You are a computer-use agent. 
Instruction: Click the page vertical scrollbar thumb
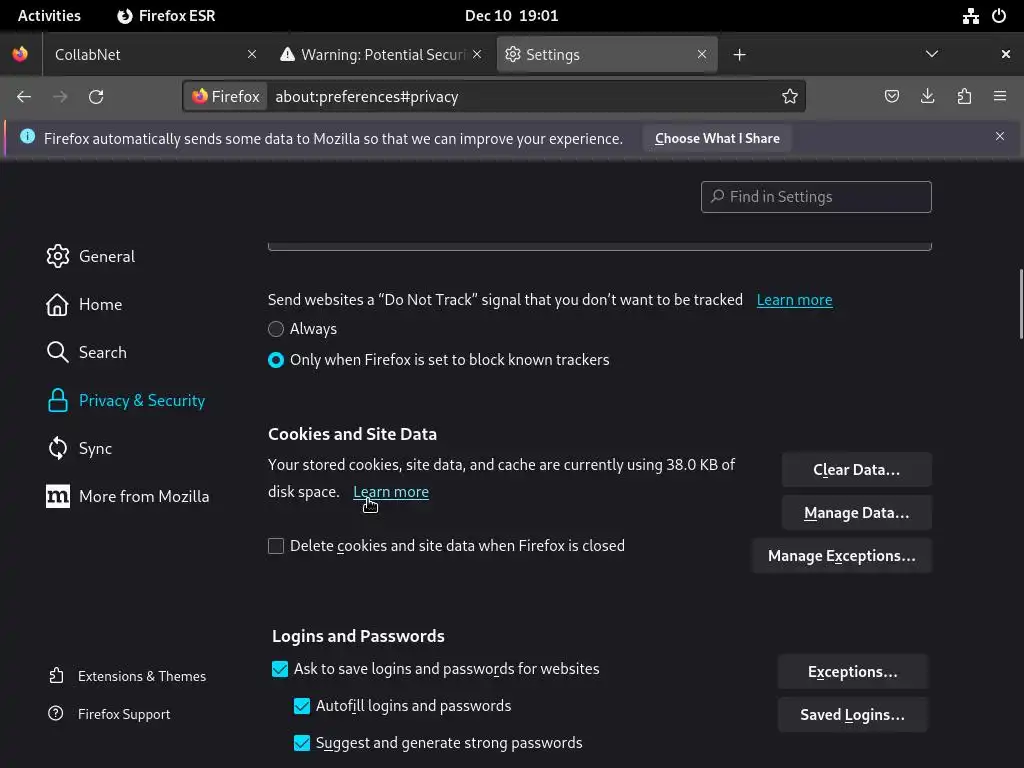[x=1020, y=303]
